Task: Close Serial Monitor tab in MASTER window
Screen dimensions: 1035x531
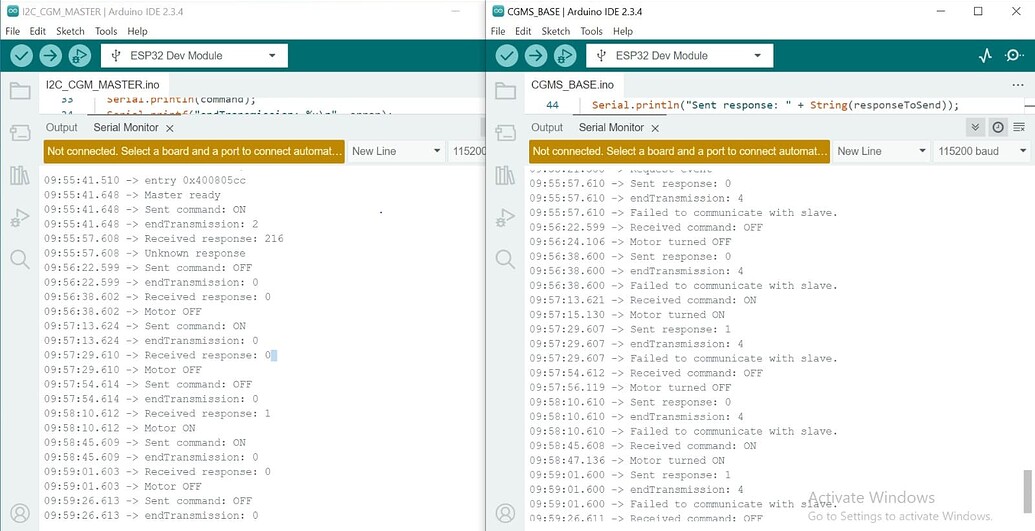Action: 170,128
